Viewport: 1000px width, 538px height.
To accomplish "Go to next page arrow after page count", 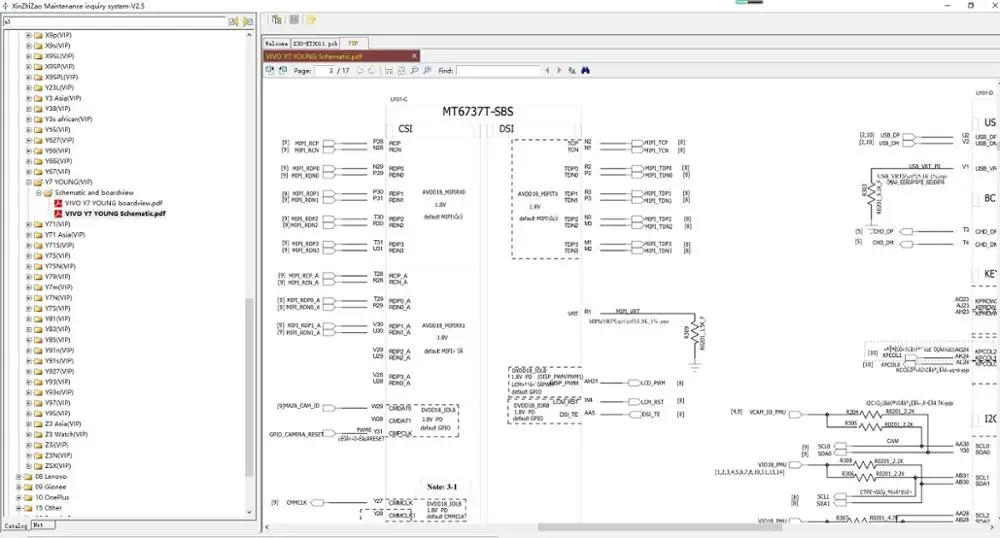I will [x=372, y=70].
